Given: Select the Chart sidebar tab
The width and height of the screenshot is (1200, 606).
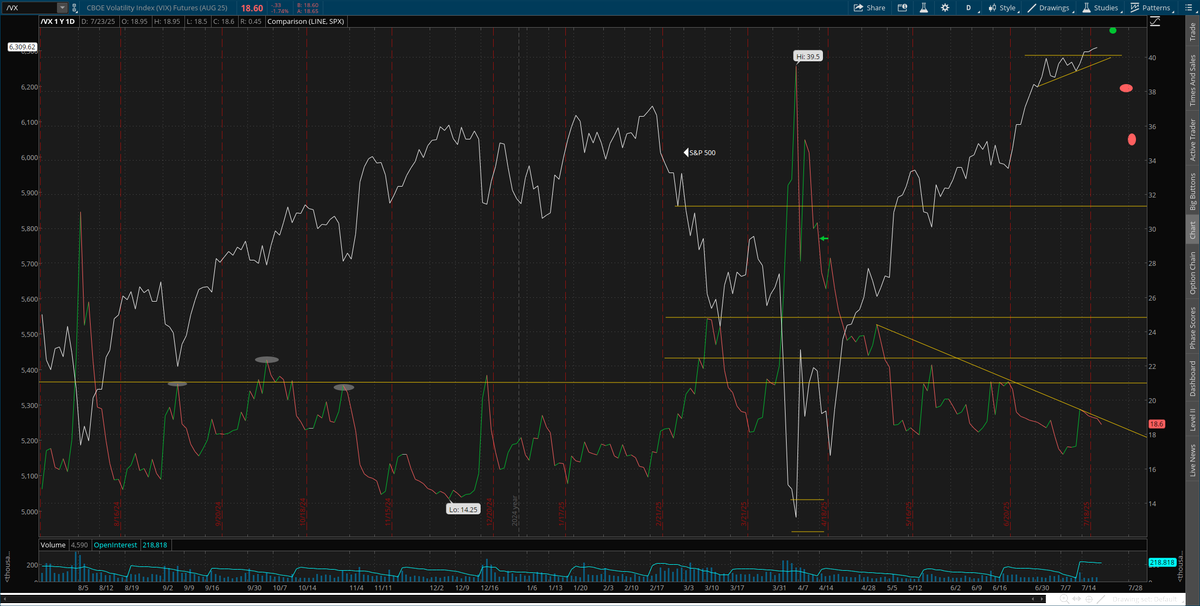Looking at the screenshot, I should click(x=1191, y=230).
